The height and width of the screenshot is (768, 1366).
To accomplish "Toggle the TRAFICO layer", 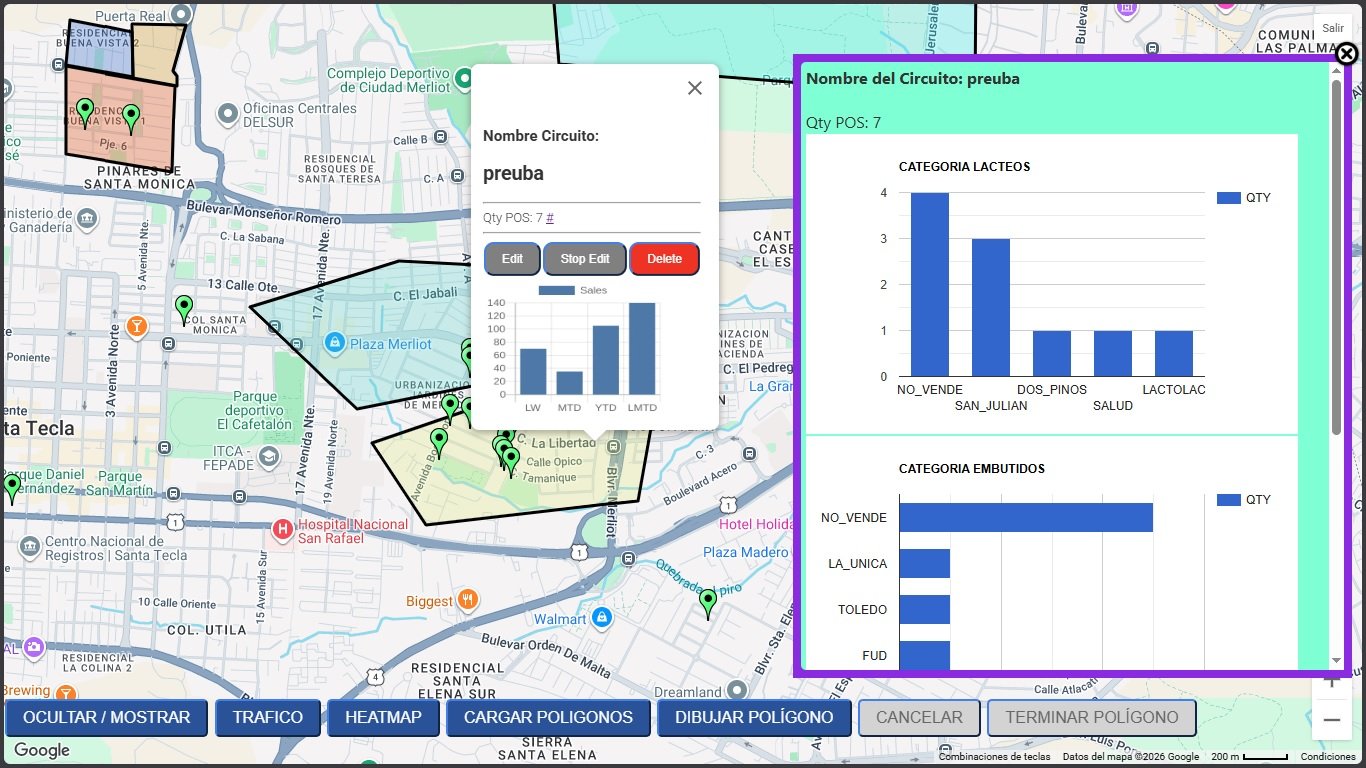I will point(268,717).
